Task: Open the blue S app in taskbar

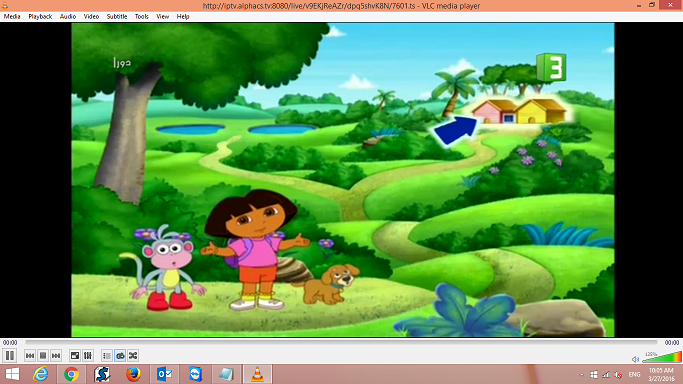Action: 102,374
